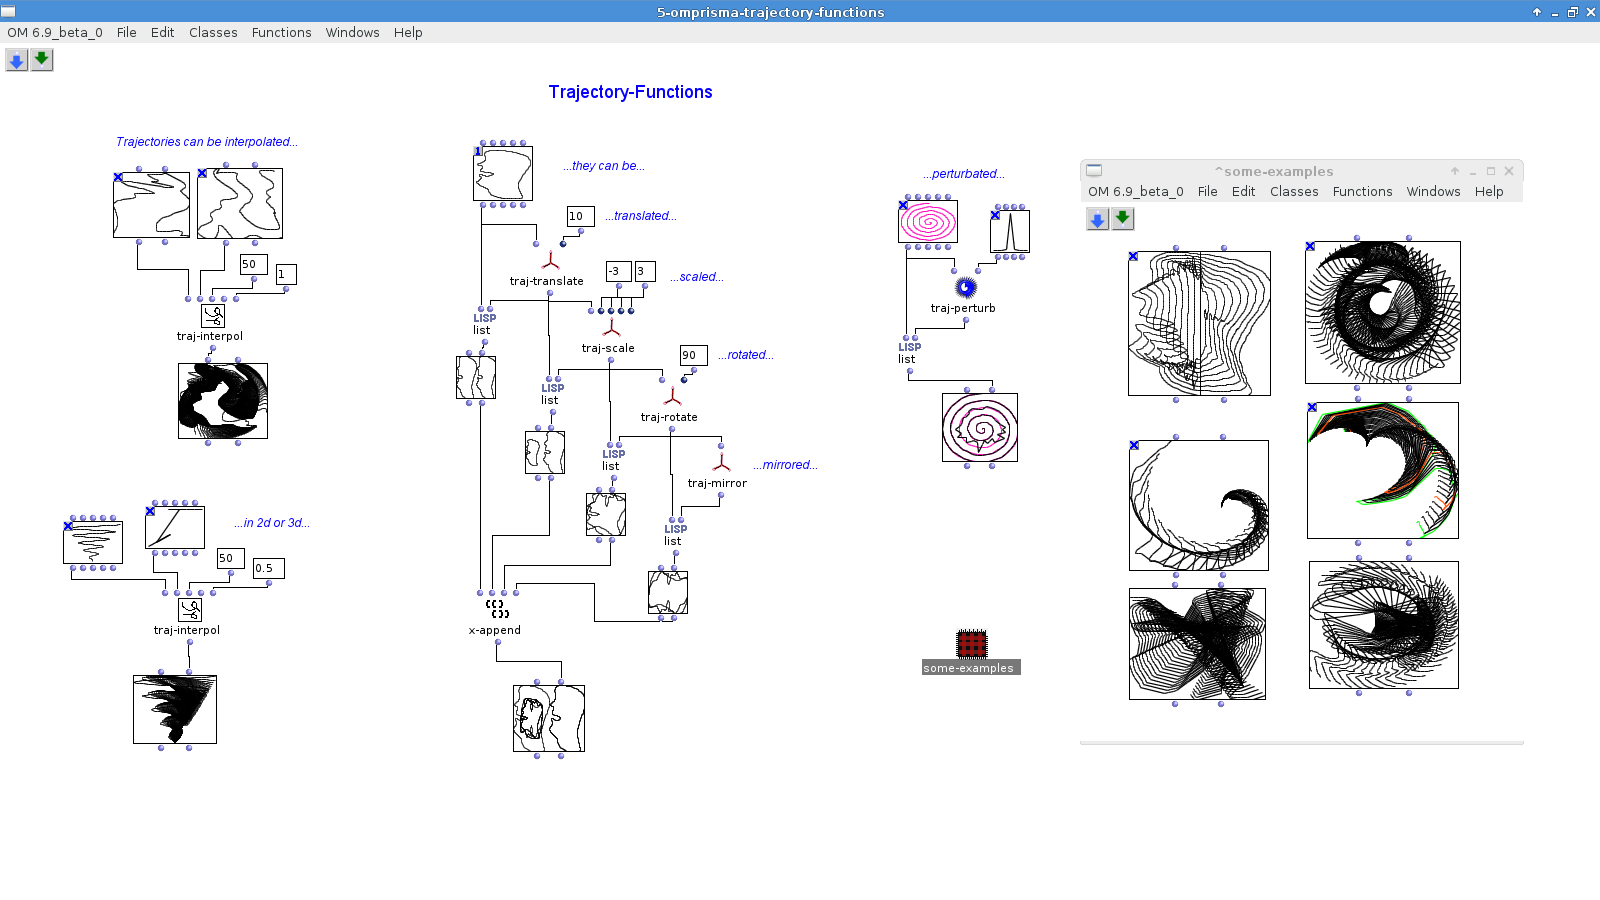The height and width of the screenshot is (900, 1600).
Task: Click the value box containing 10
Action: (580, 216)
